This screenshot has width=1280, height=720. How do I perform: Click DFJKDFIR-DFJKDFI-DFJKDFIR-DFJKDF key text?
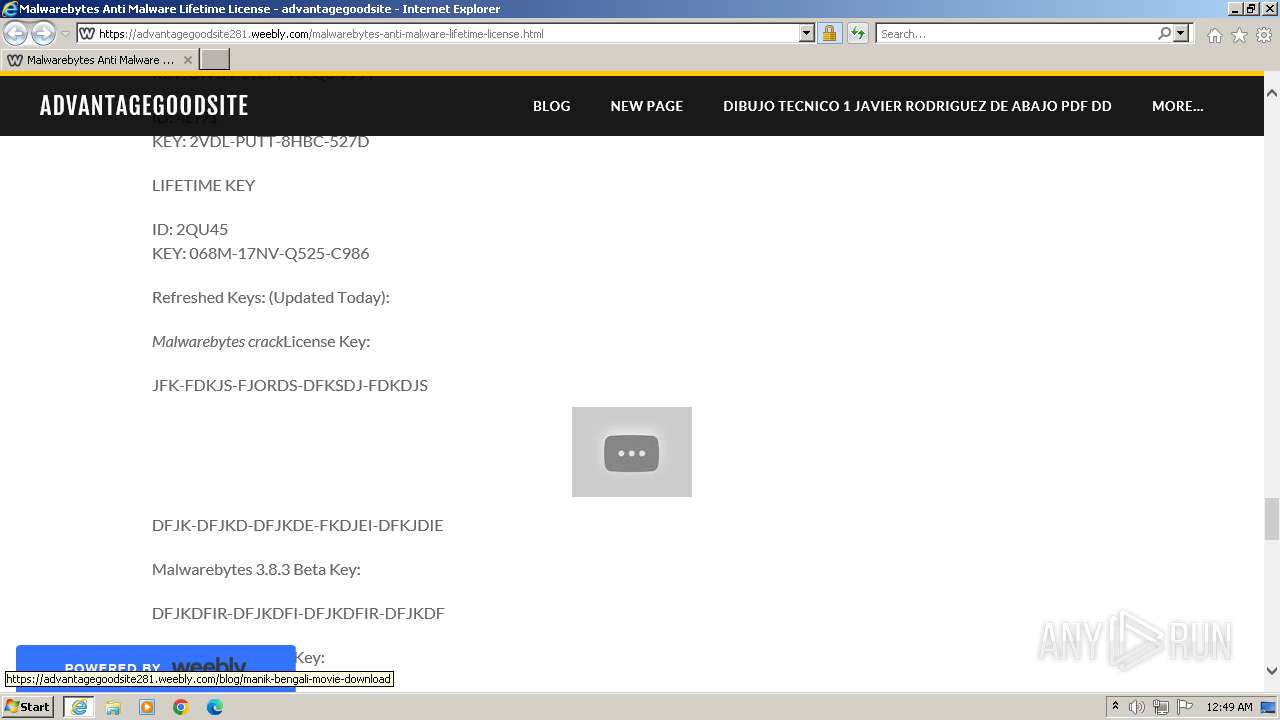298,613
